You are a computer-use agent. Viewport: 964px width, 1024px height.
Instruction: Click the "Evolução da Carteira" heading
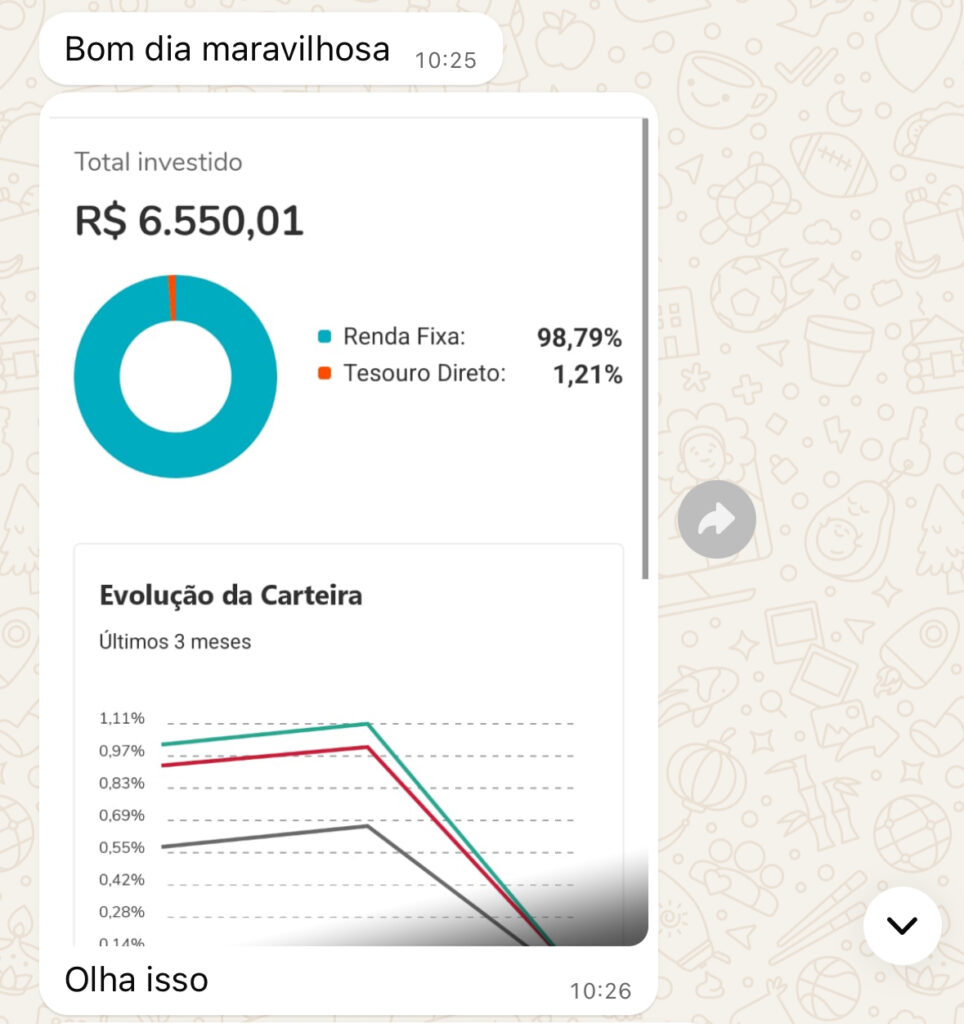tap(231, 596)
